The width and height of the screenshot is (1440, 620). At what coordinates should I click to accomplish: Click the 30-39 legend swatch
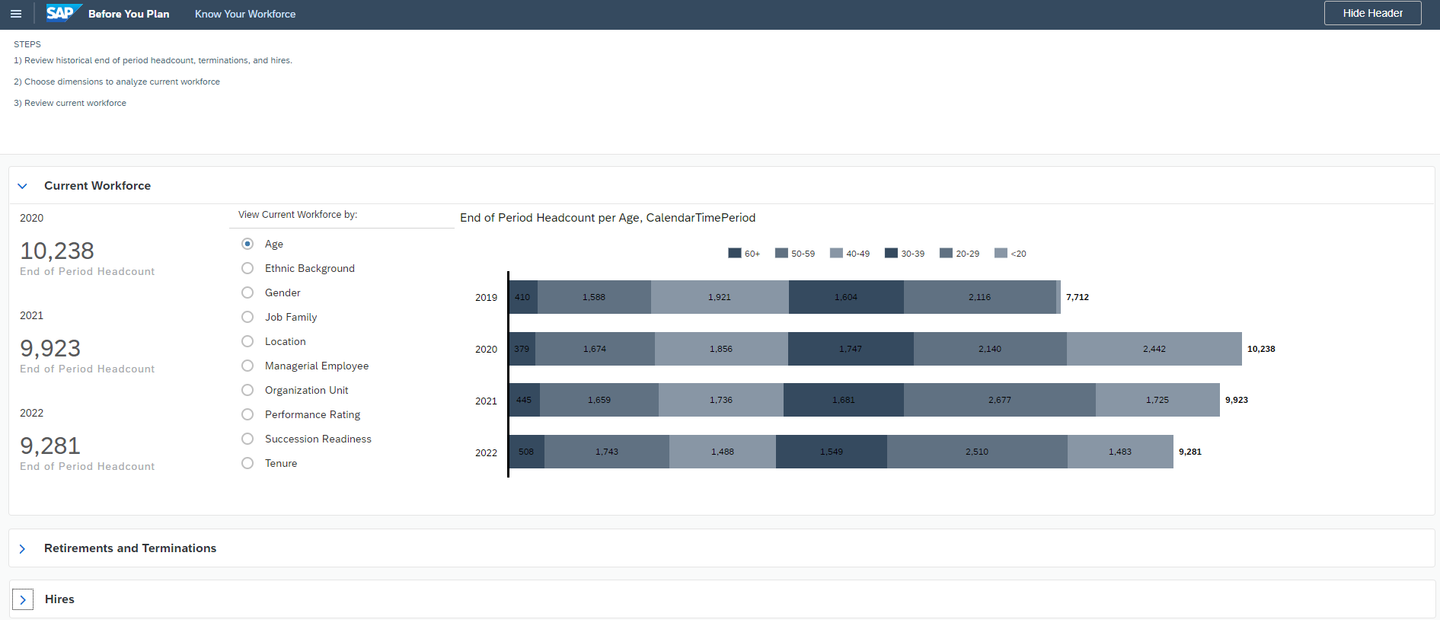891,254
